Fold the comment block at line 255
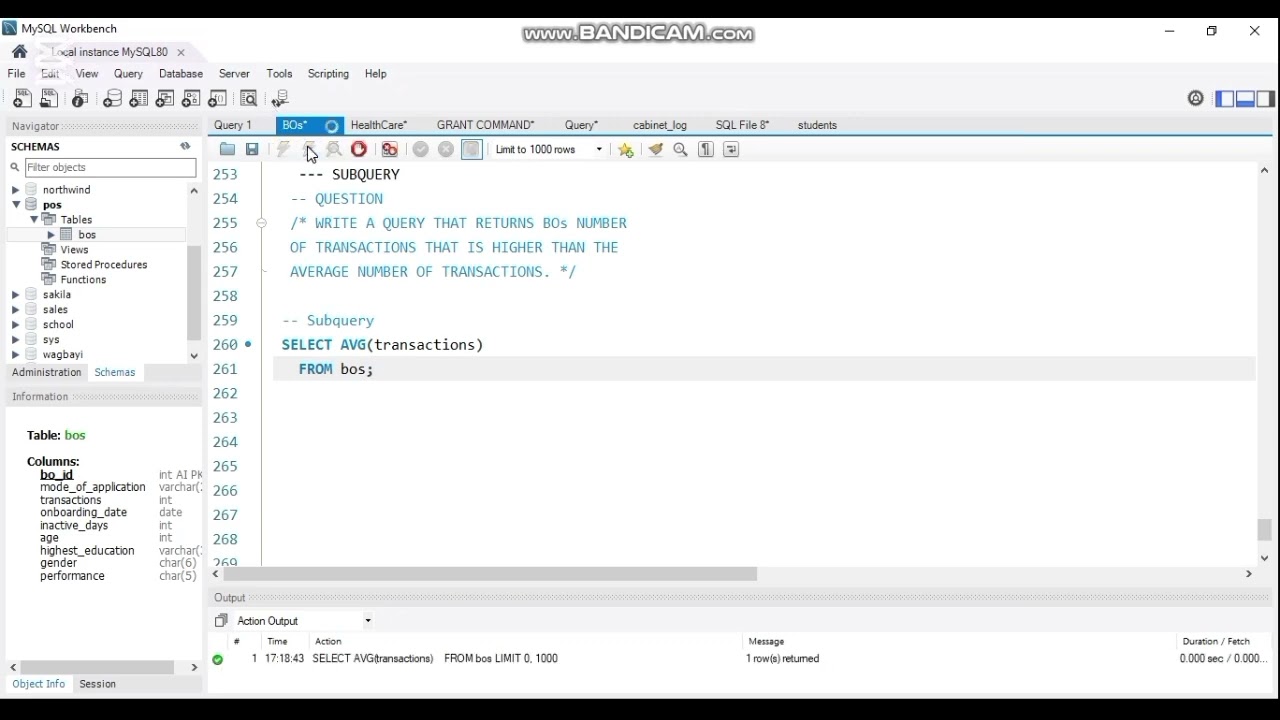 point(262,223)
